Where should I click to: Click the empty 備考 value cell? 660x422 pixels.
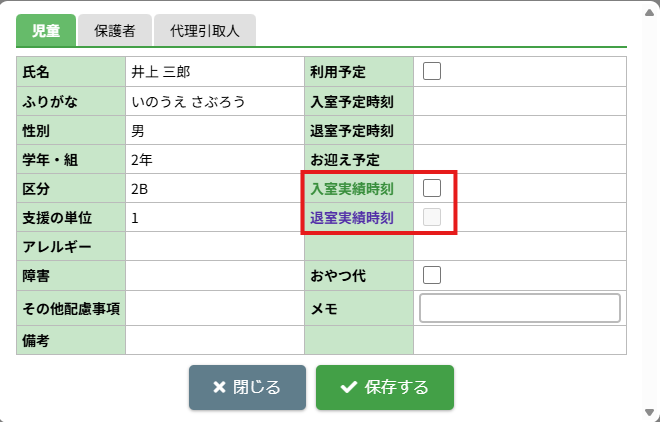coord(215,341)
